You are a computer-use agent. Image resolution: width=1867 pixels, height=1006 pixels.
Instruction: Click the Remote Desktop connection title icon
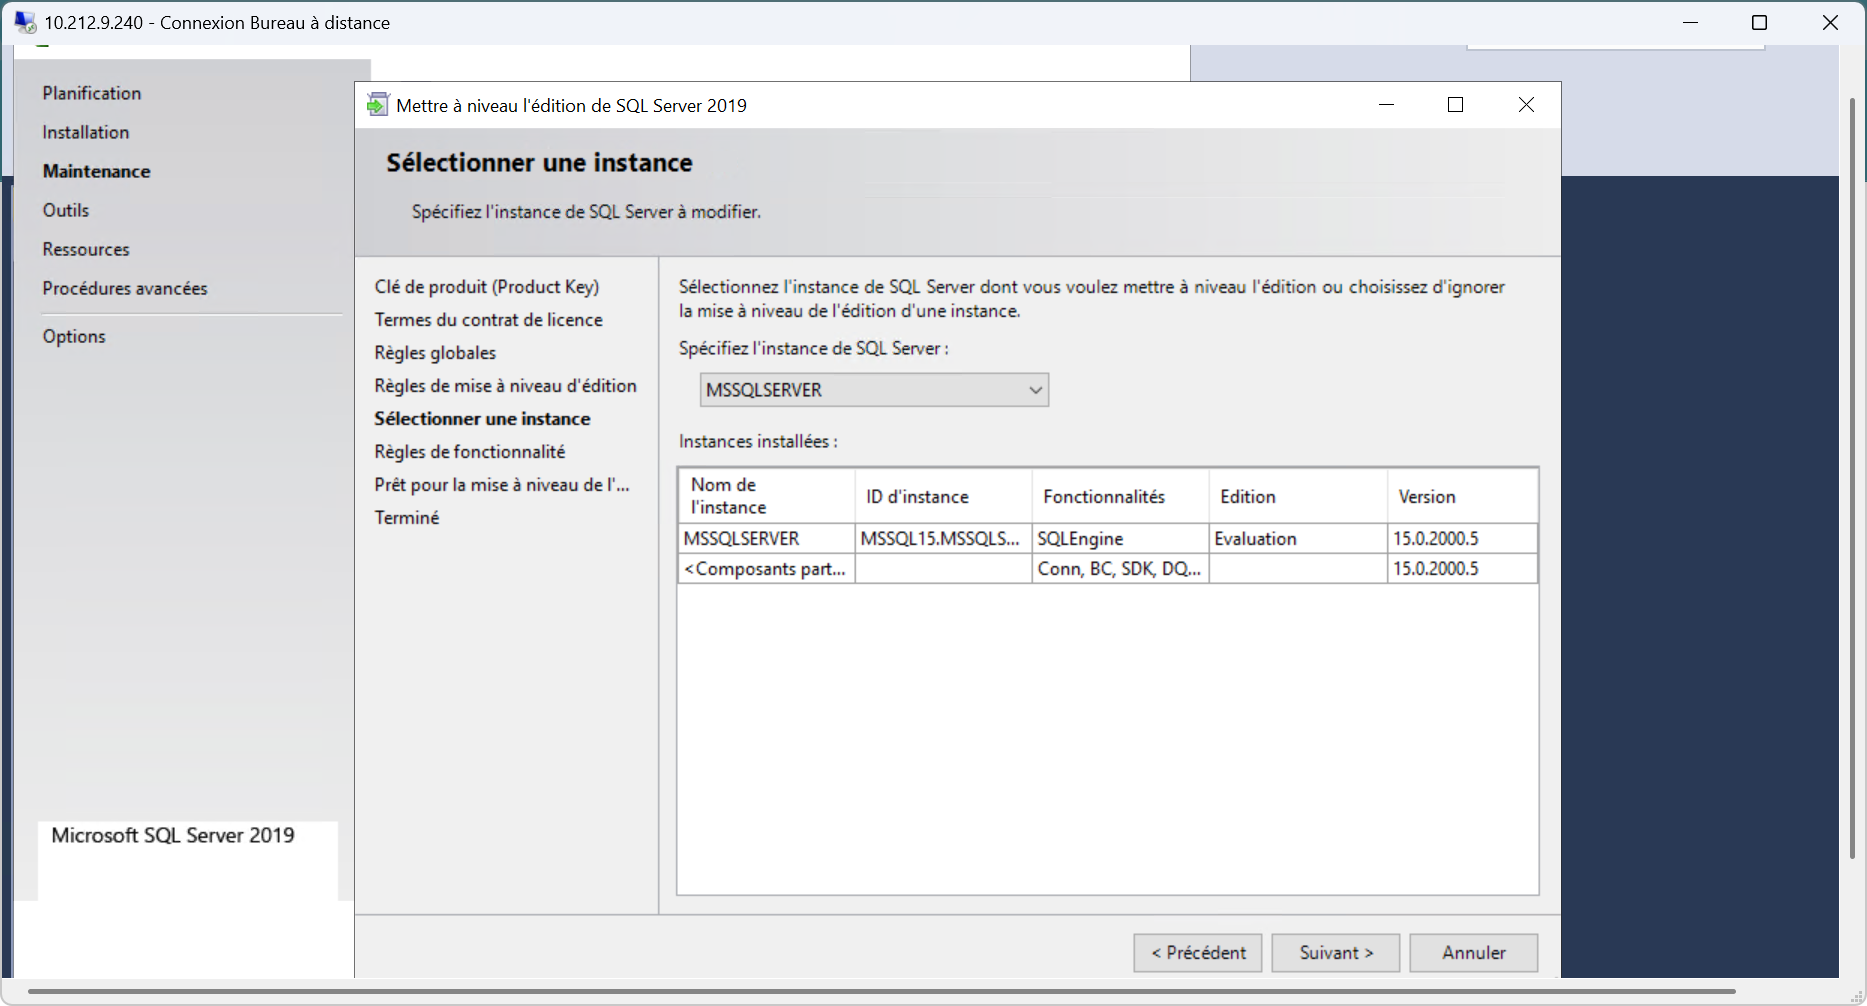(25, 22)
